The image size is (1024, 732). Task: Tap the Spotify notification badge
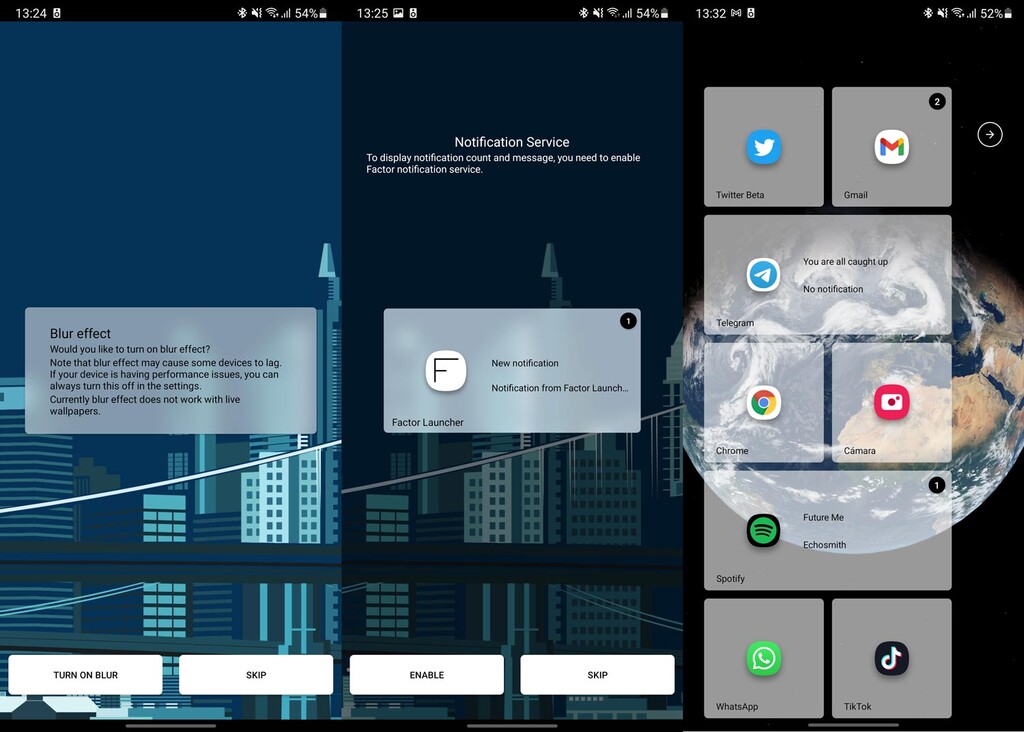(x=937, y=485)
